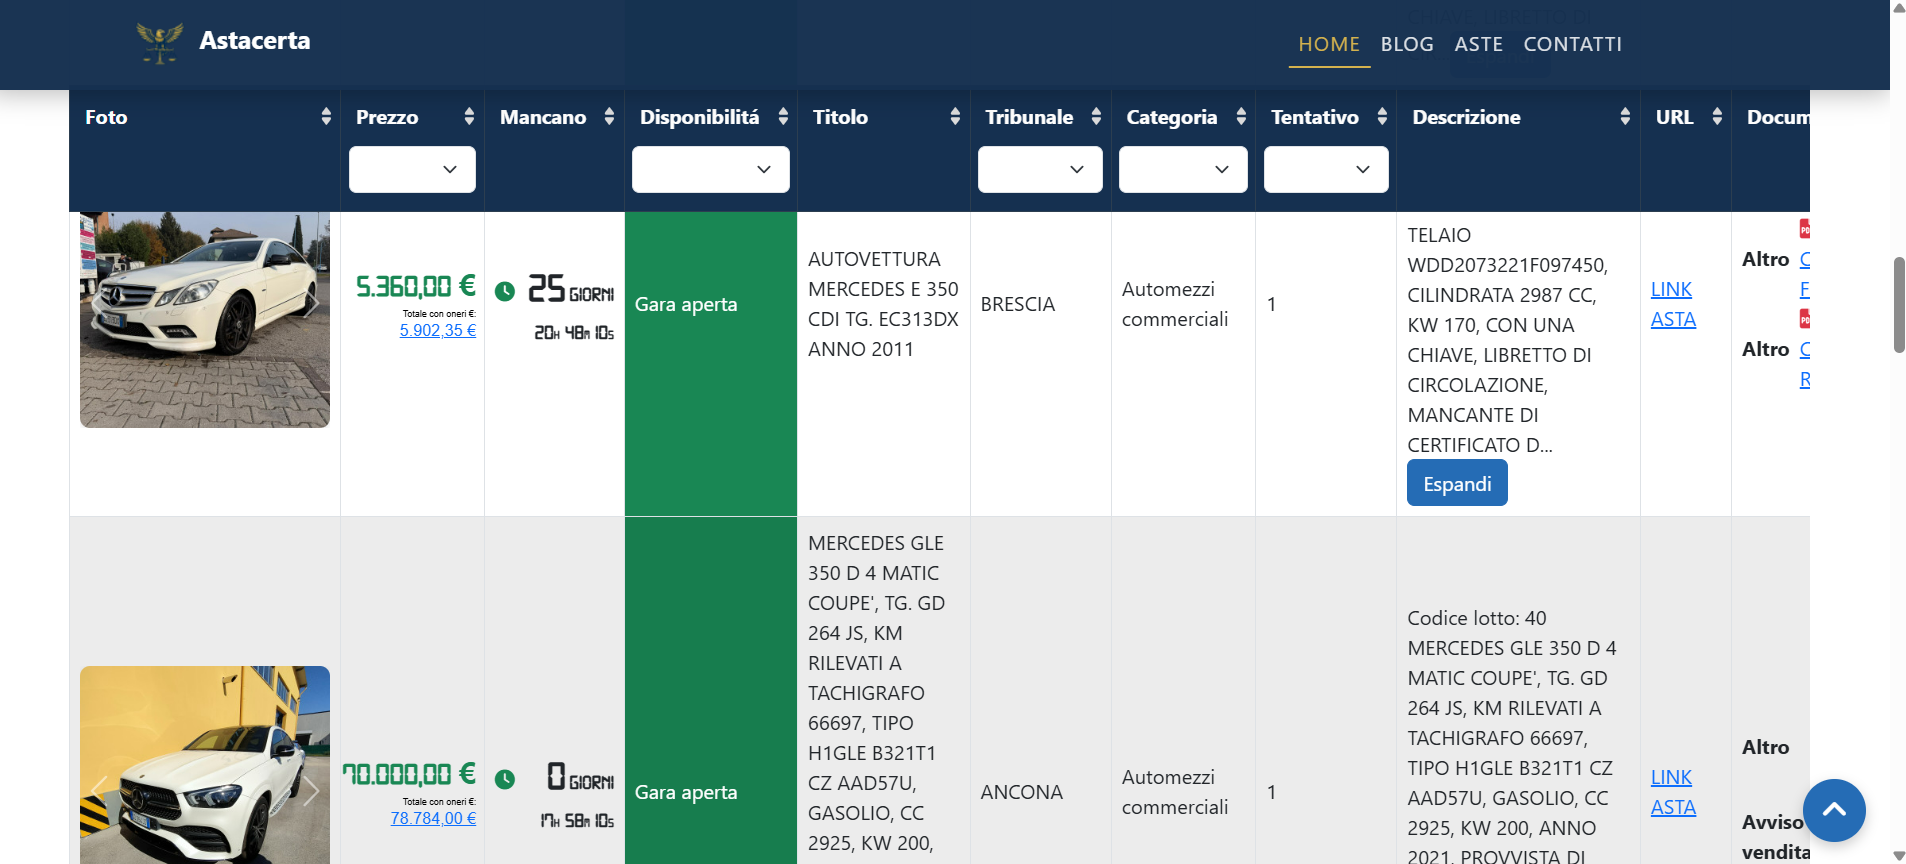
Task: Open the CONTATTI menu item
Action: (x=1572, y=44)
